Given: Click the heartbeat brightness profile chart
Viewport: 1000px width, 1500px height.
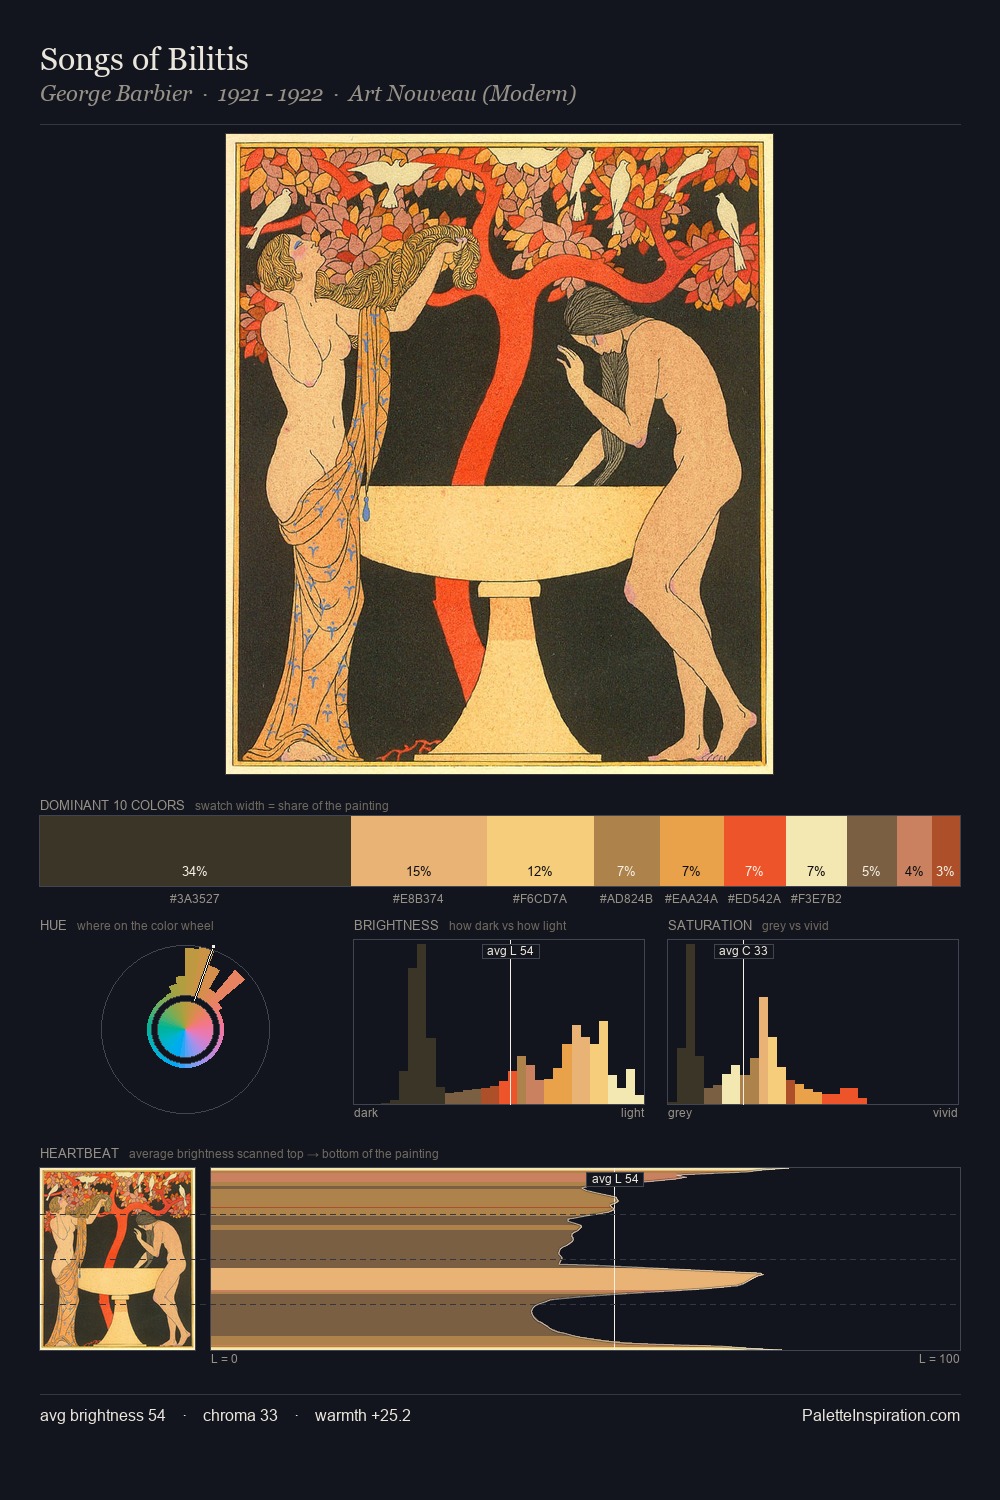Looking at the screenshot, I should (x=585, y=1259).
